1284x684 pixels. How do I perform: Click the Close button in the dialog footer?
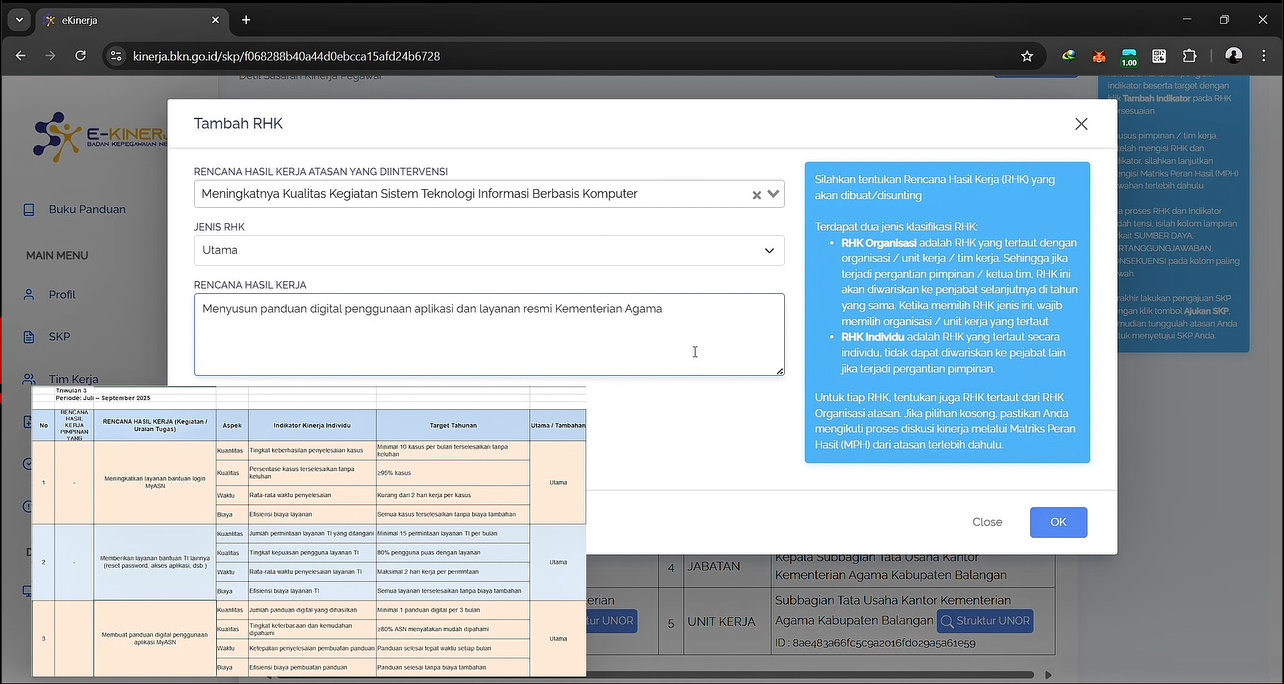(x=986, y=522)
